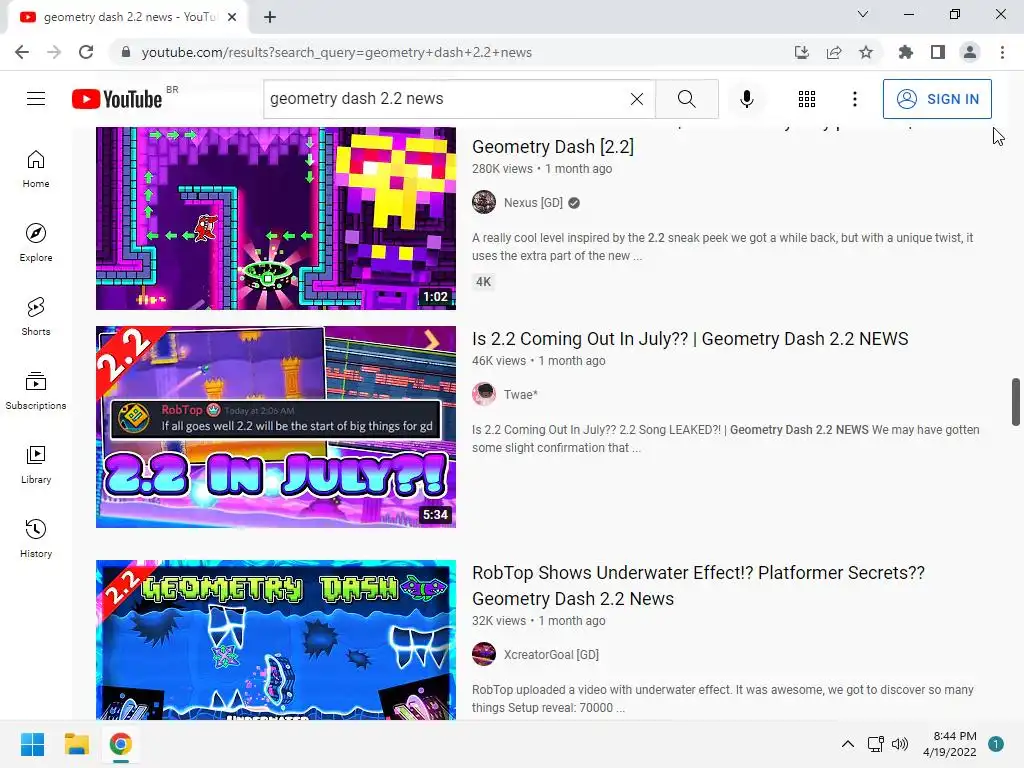
Task: Go forward with the browser forward arrow
Action: click(x=54, y=52)
